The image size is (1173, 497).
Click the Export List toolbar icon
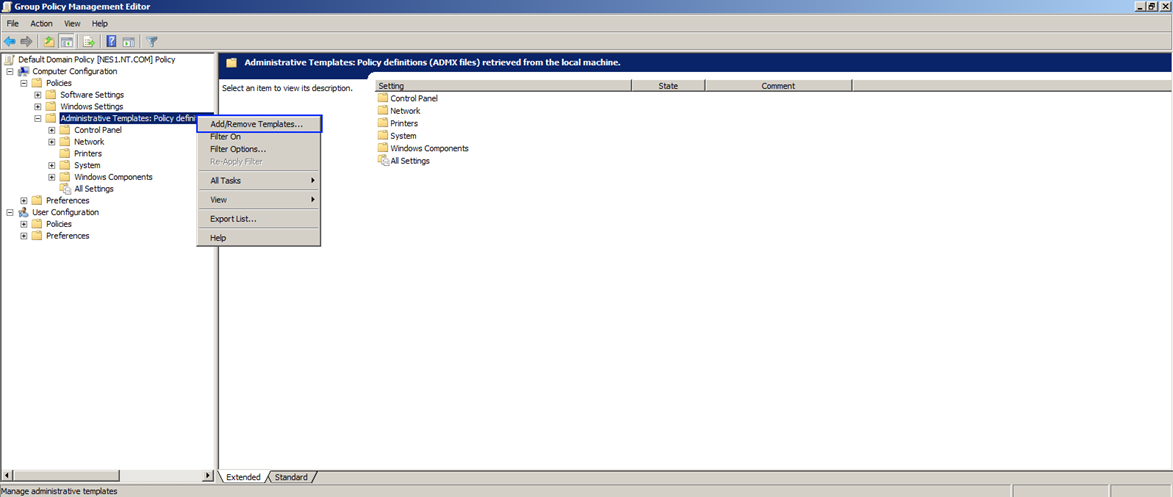88,42
